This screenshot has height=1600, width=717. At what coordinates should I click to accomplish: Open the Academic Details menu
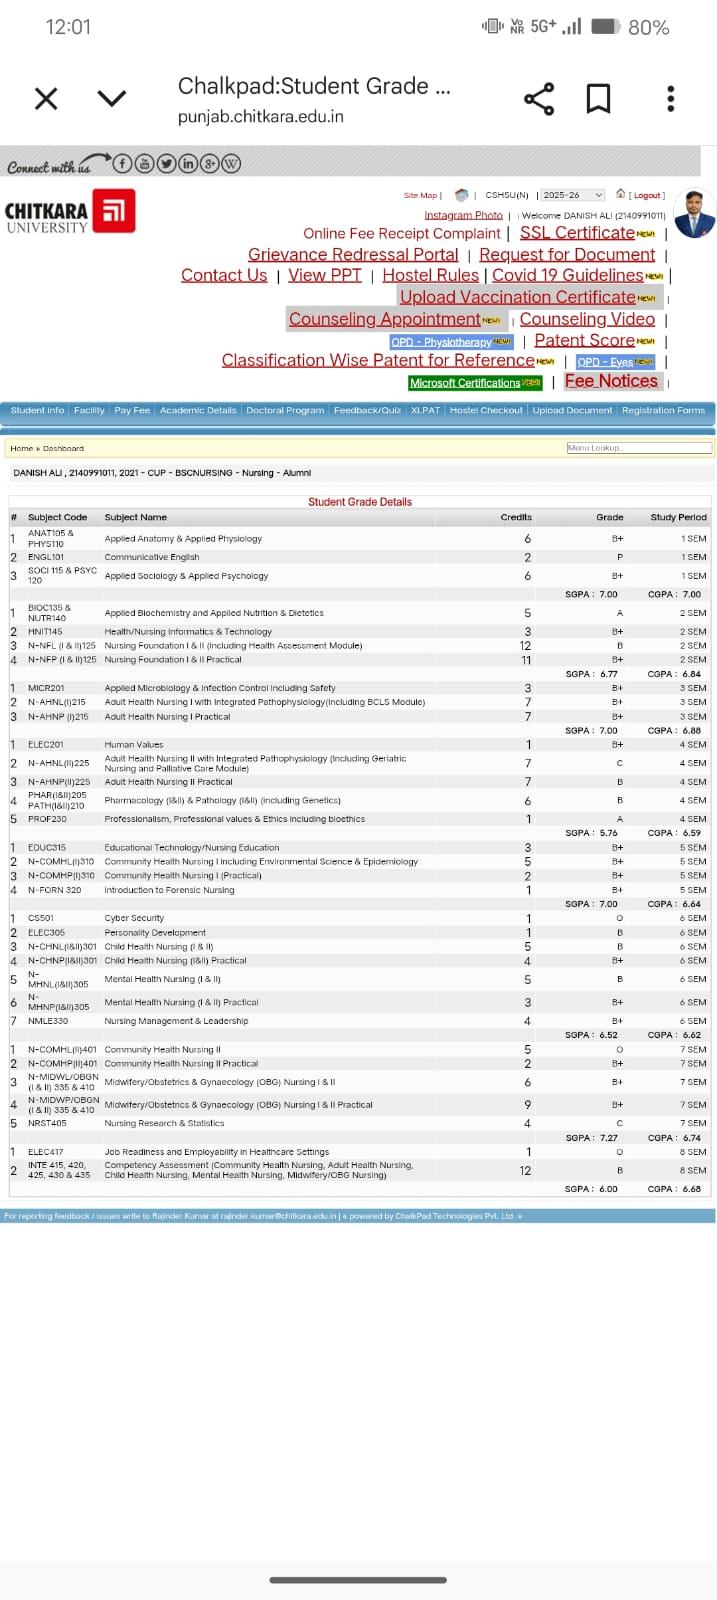click(198, 410)
